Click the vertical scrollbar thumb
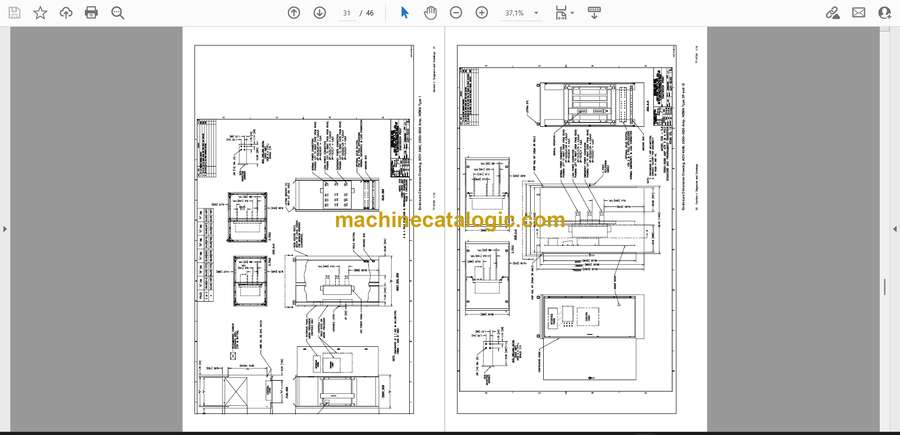The image size is (900, 435). click(885, 286)
